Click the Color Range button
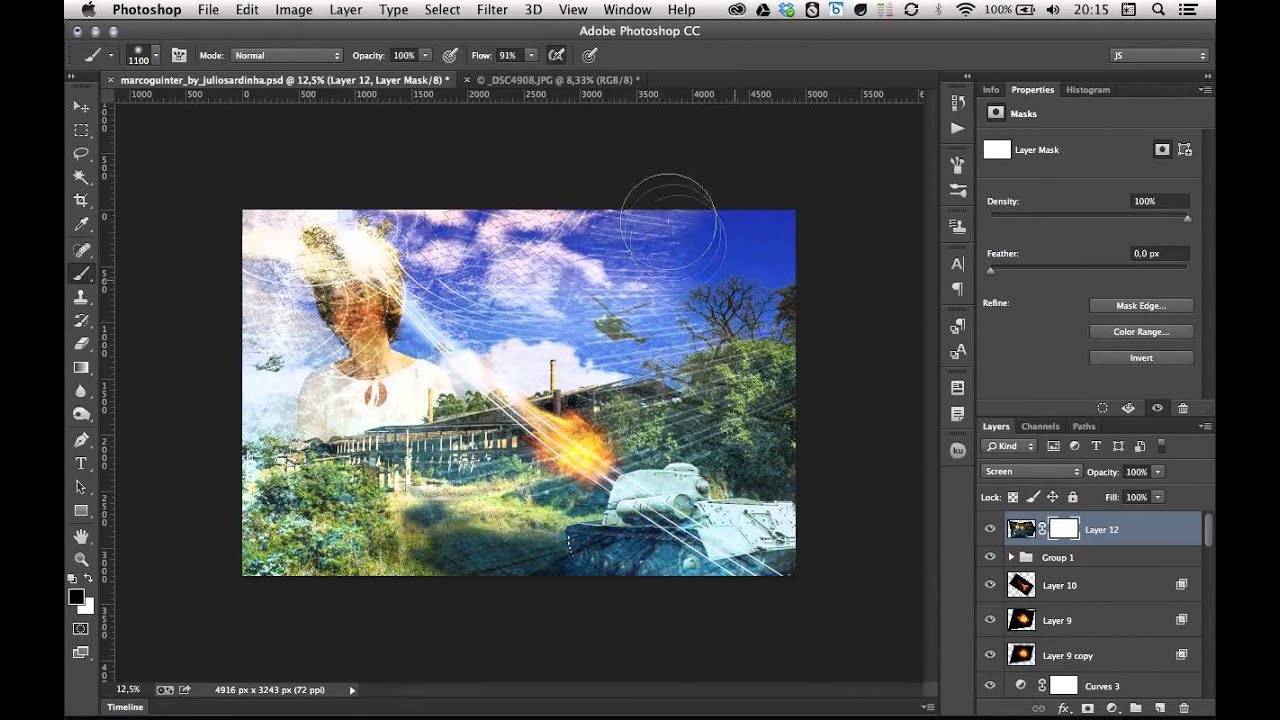Image resolution: width=1280 pixels, height=720 pixels. click(1141, 332)
